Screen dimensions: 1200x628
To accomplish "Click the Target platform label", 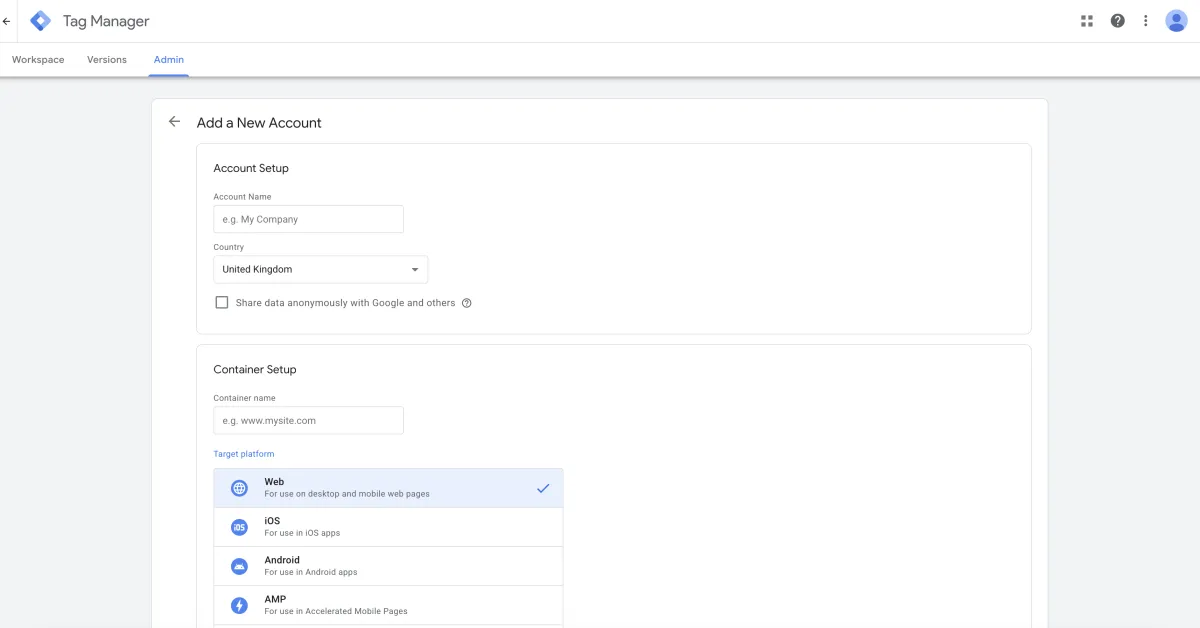I will tap(244, 454).
